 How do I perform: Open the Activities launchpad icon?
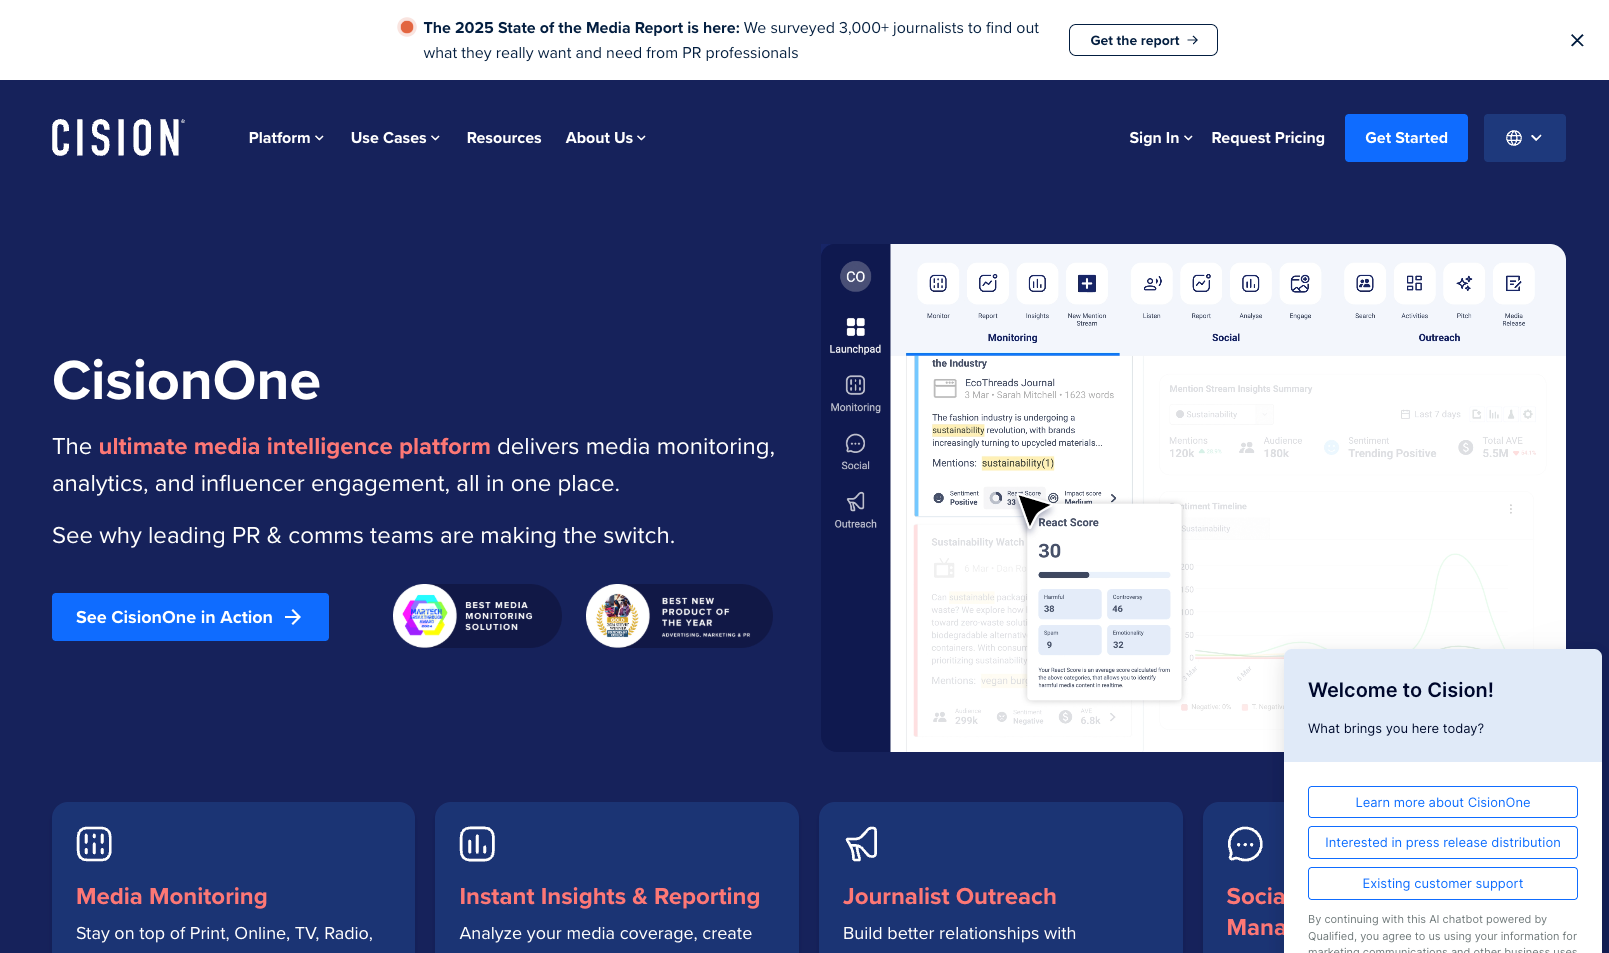(x=1414, y=284)
